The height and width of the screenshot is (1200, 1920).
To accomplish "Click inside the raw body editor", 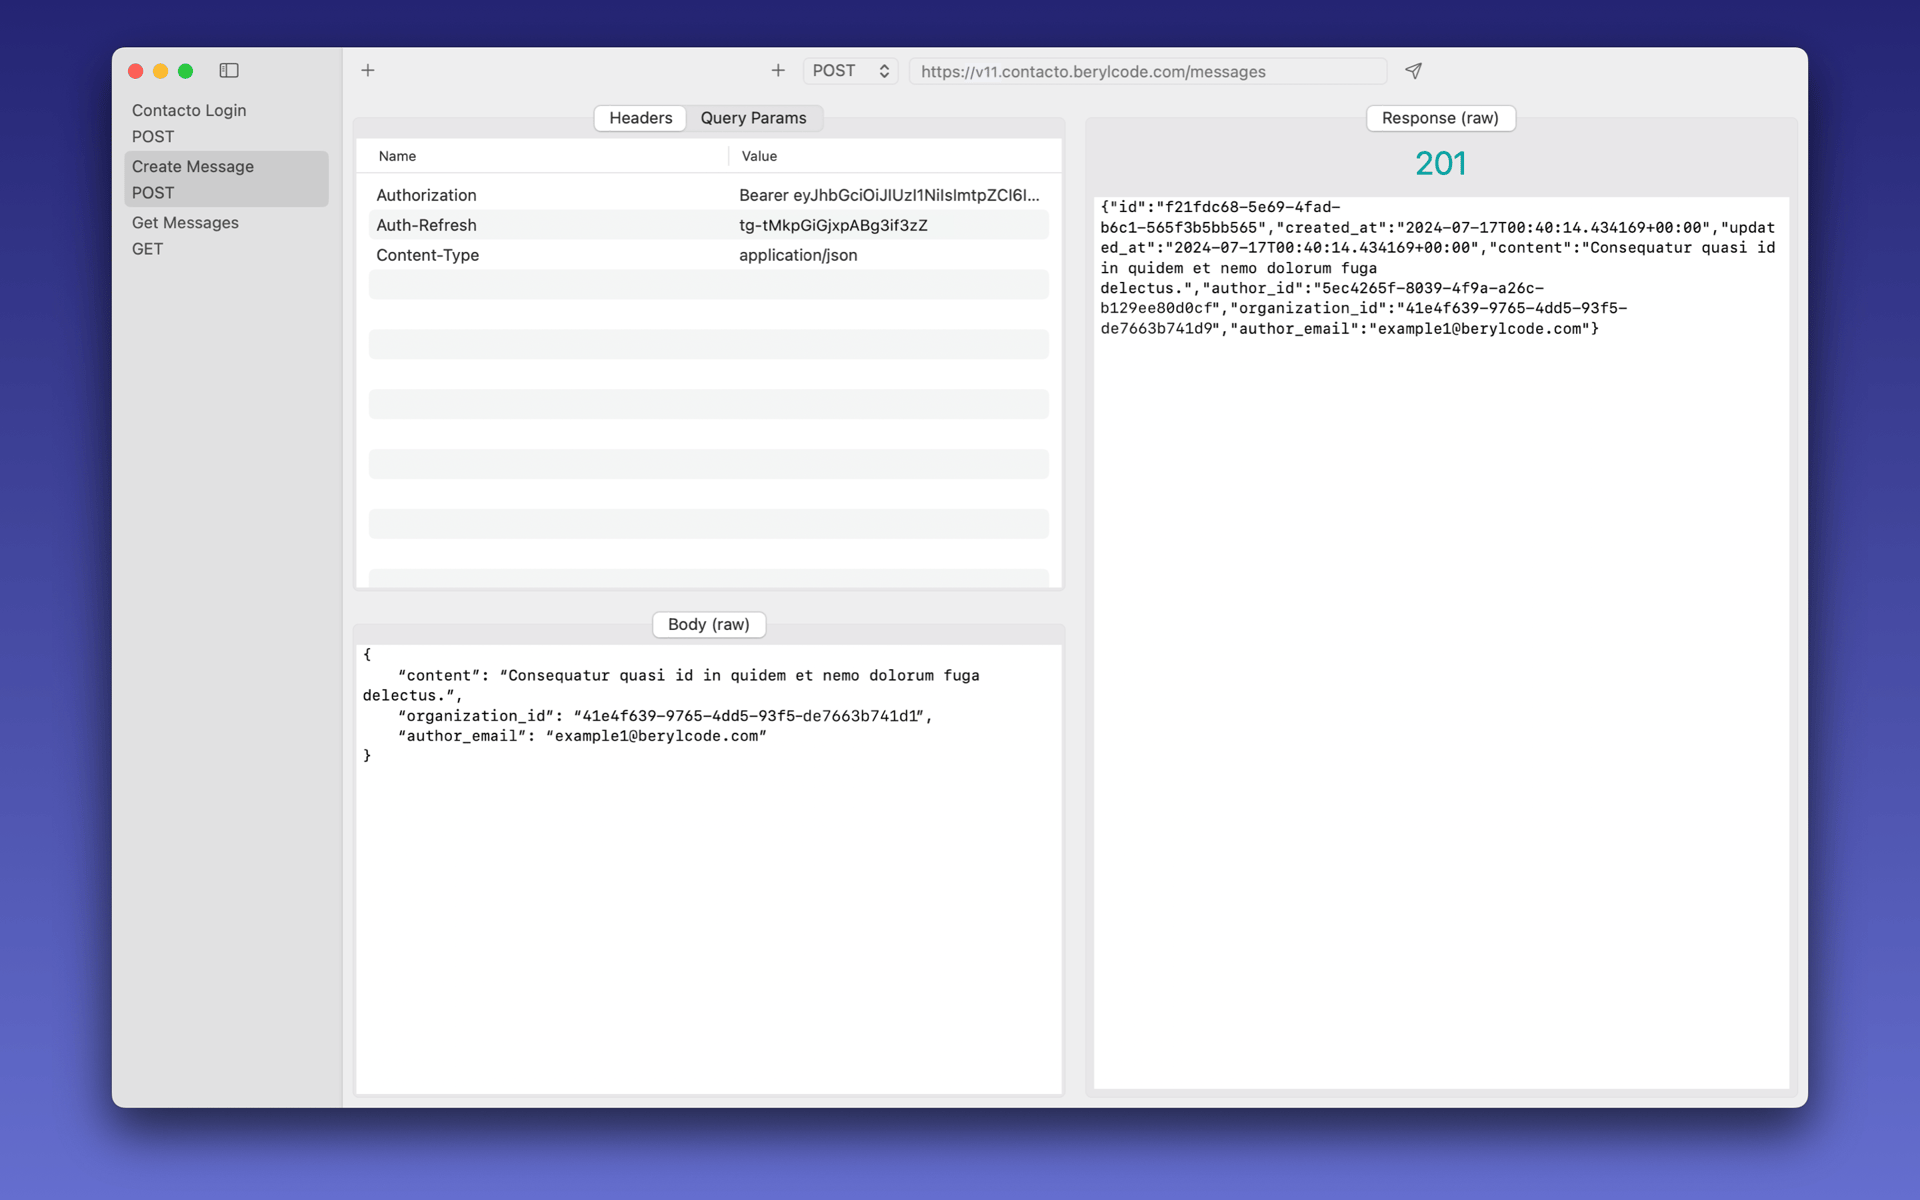I will coord(708,900).
